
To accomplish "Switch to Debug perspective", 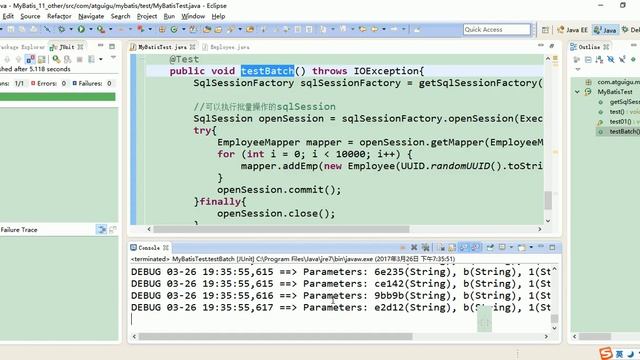I will (630, 30).
